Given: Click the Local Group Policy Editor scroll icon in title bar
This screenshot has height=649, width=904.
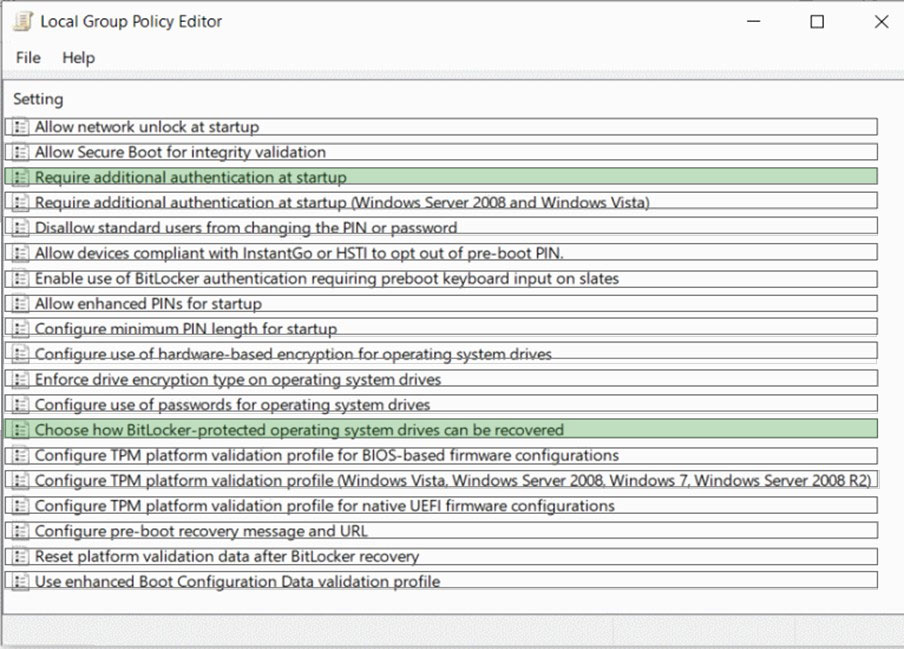Looking at the screenshot, I should (22, 21).
